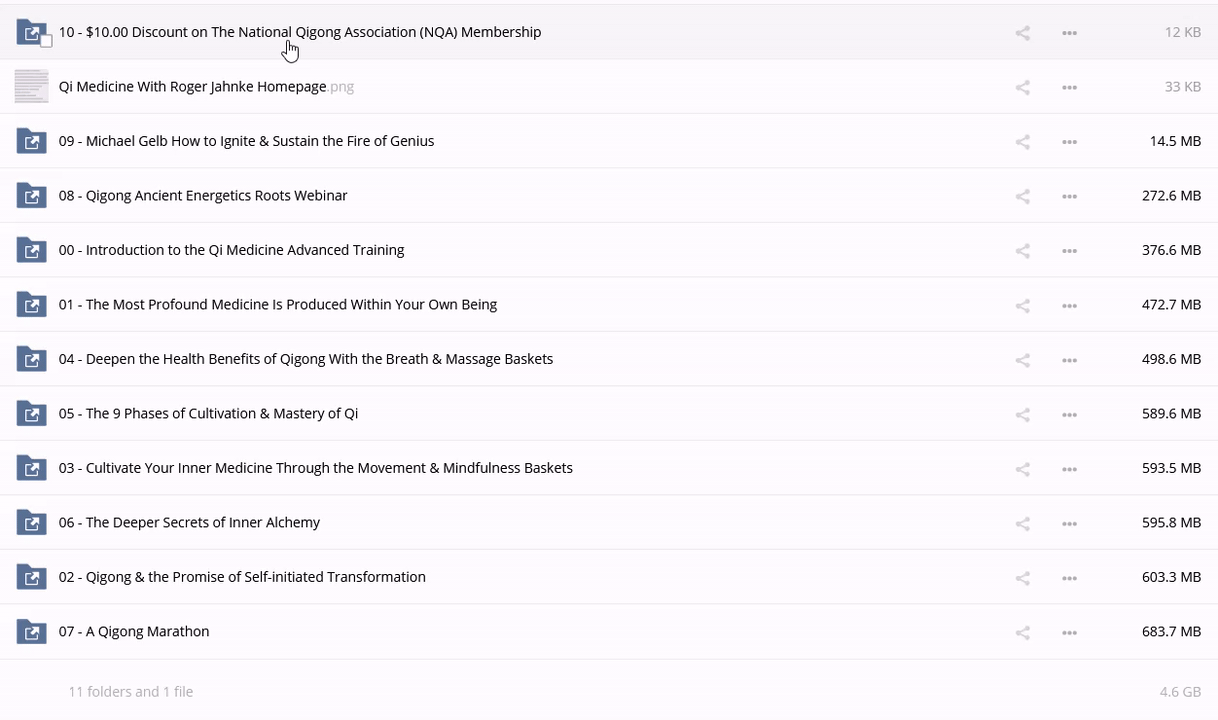Share the 05 - The 9 Phases folder
This screenshot has width=1218, height=720.
click(x=1022, y=414)
